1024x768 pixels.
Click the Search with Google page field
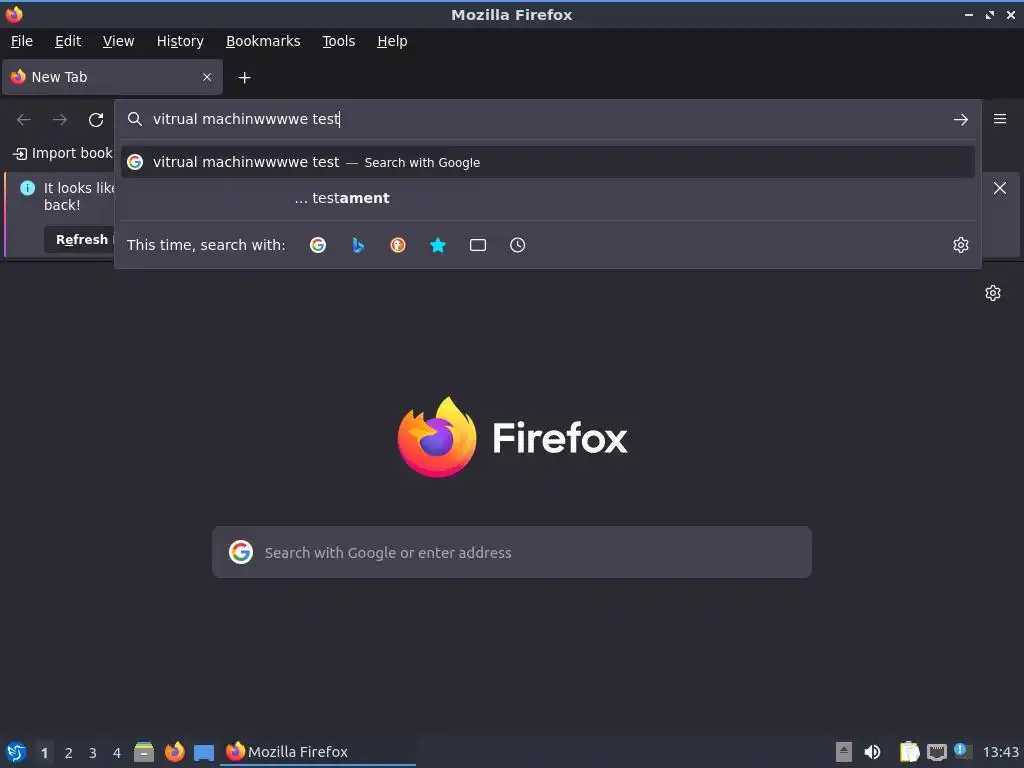click(512, 552)
